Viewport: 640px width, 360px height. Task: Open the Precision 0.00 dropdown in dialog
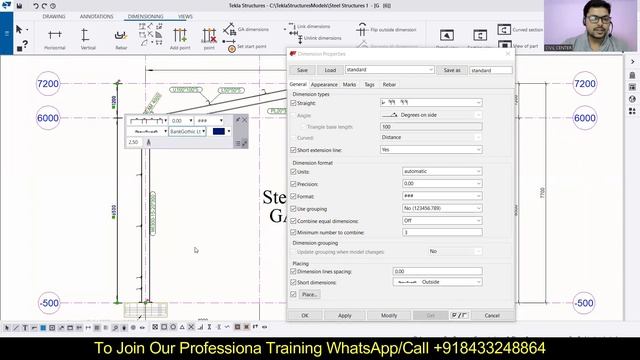coord(442,184)
